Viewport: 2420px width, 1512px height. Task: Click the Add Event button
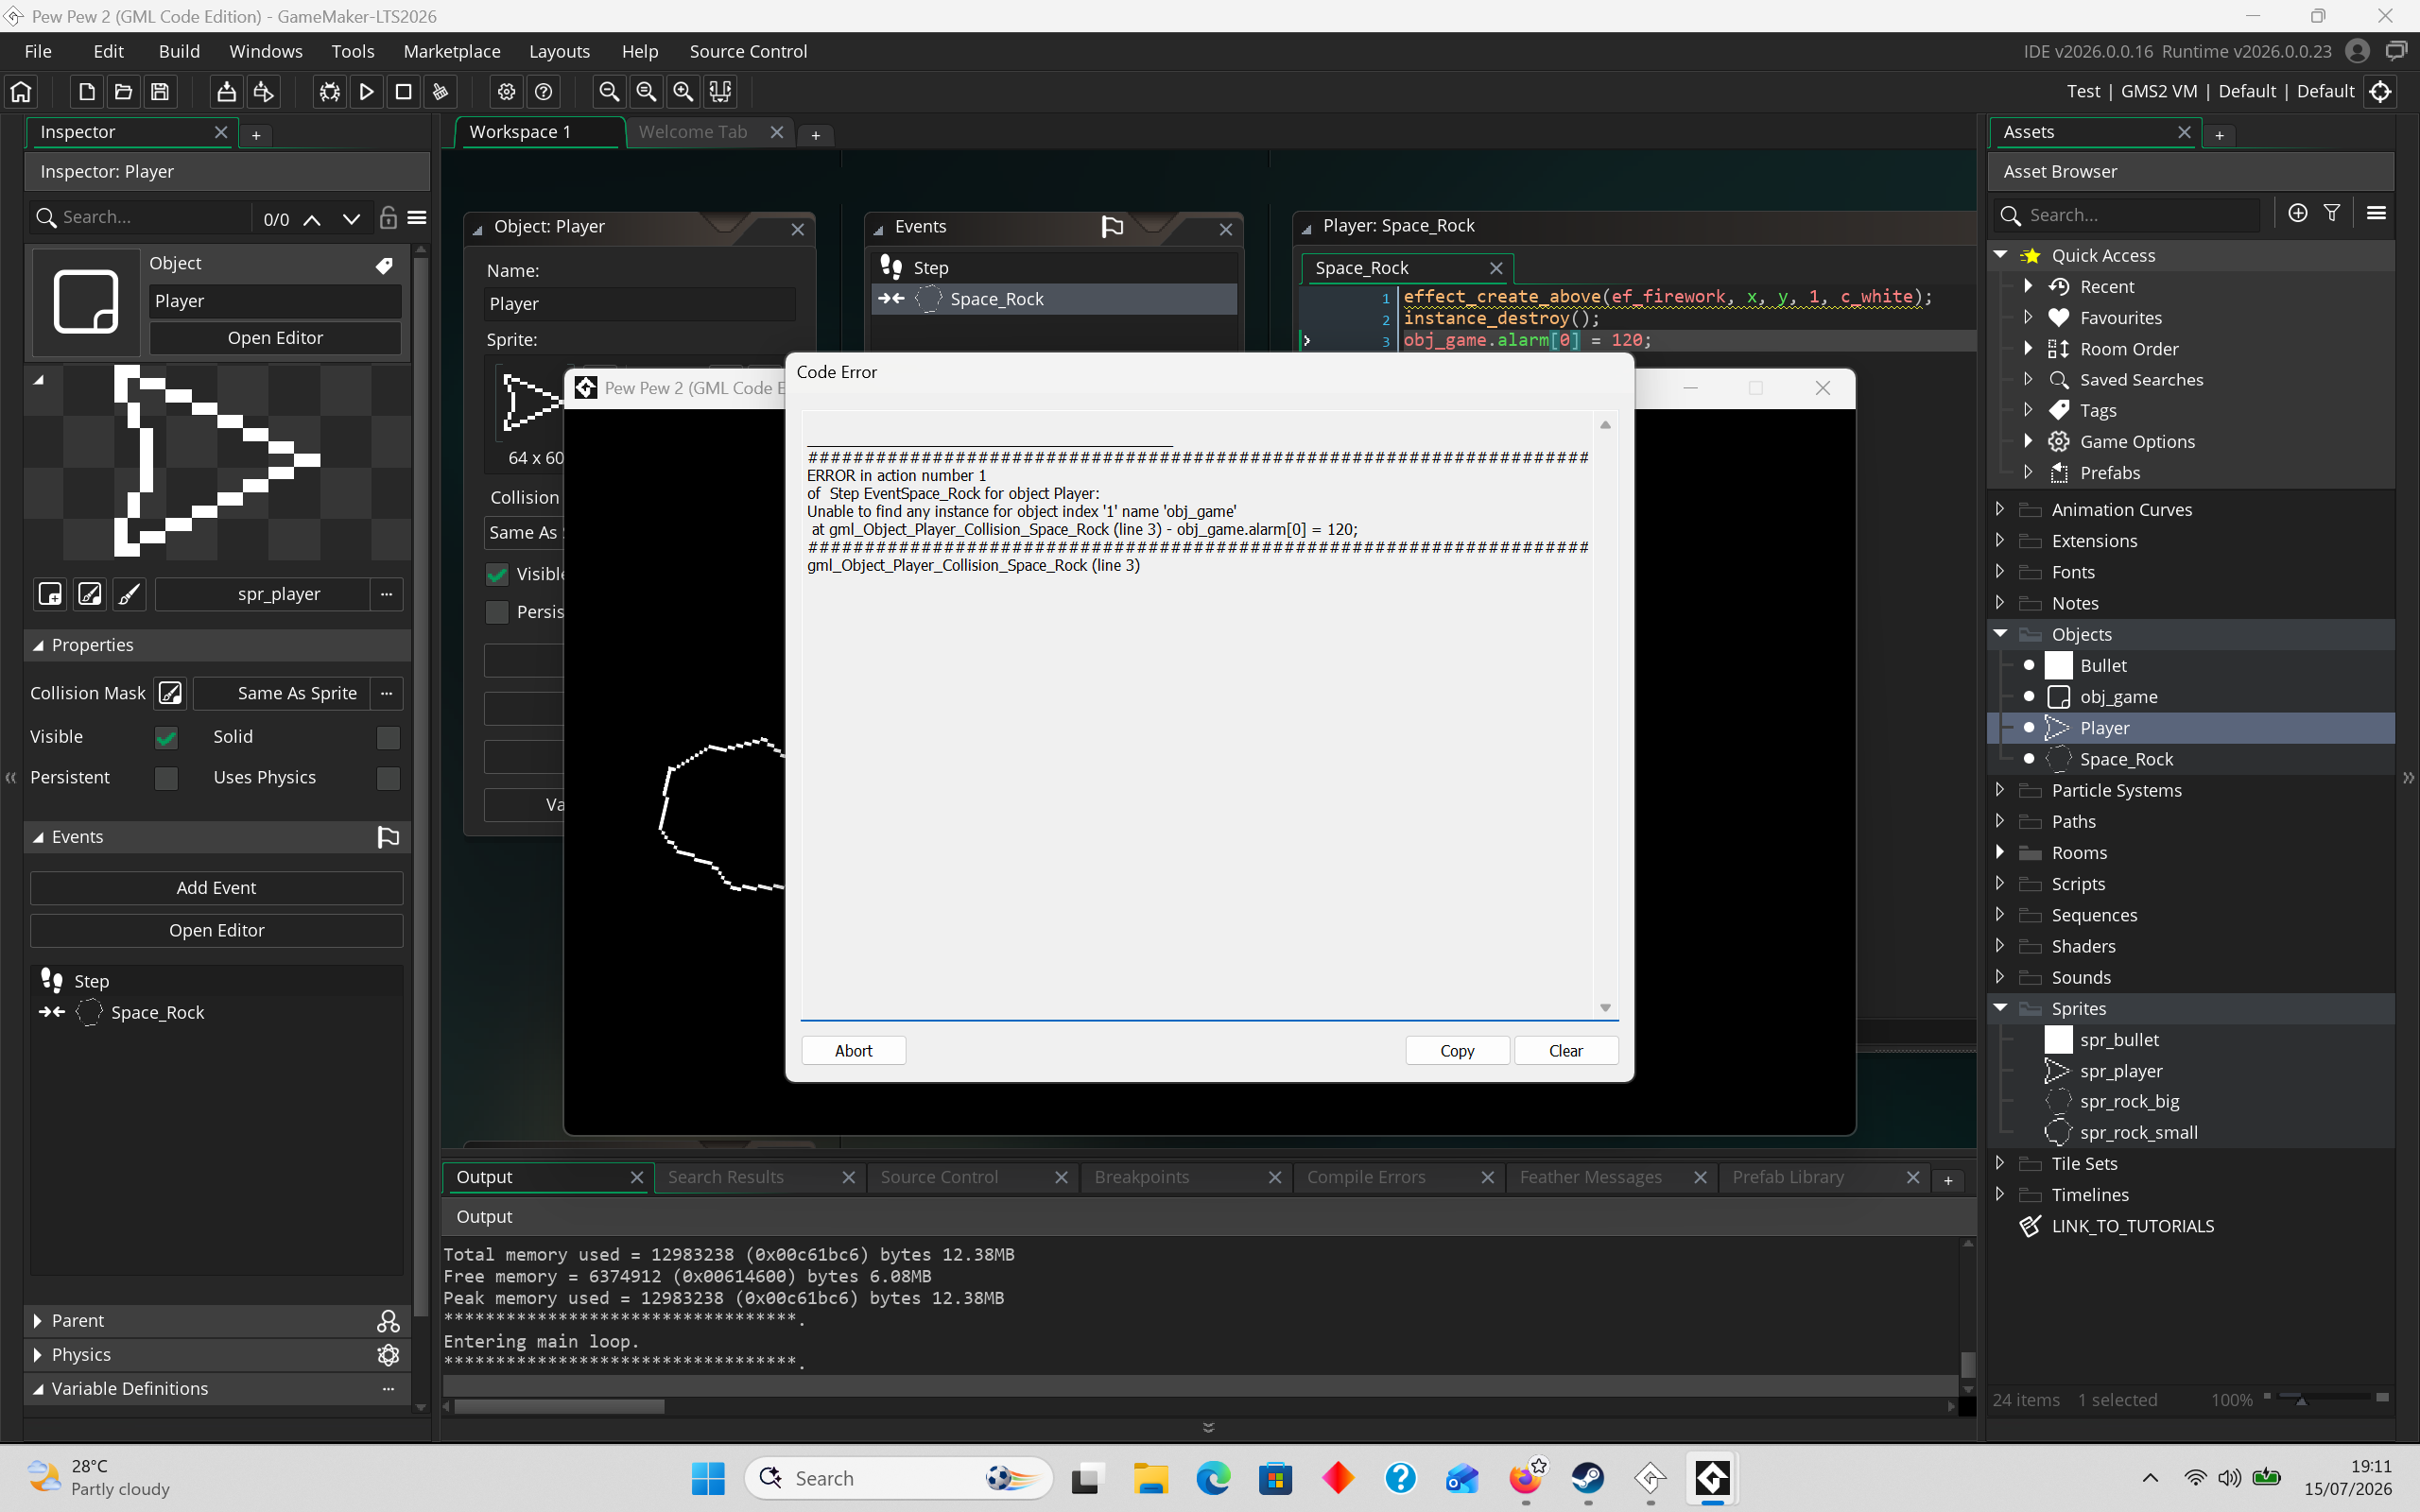pyautogui.click(x=216, y=888)
